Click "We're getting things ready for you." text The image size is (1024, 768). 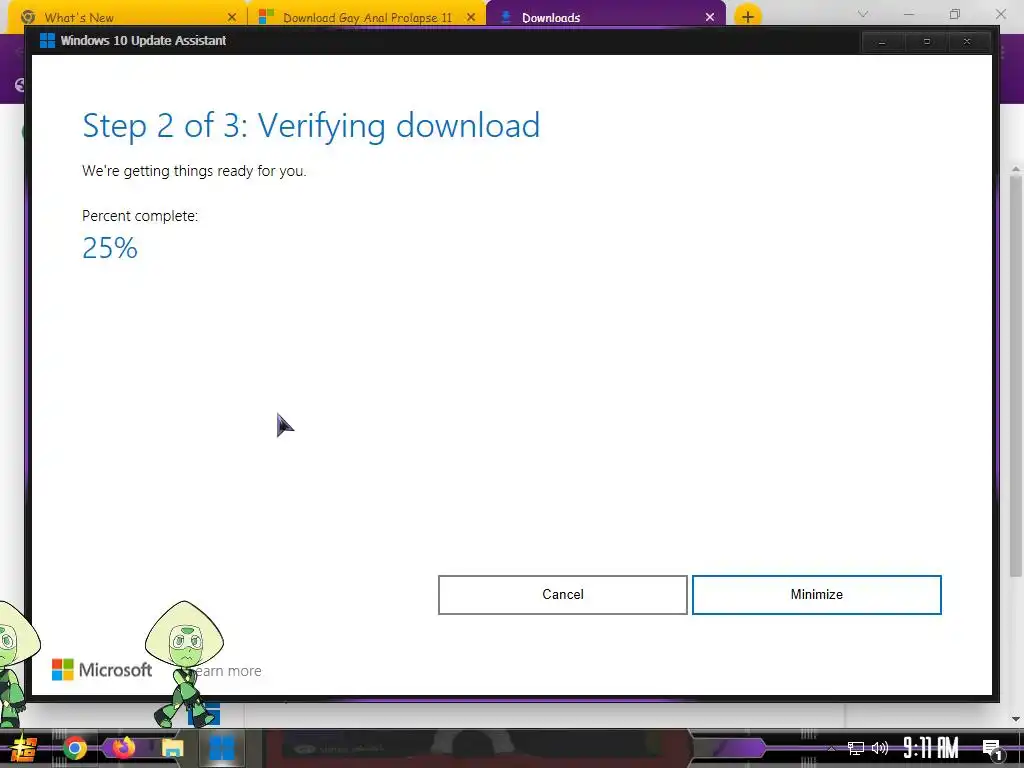click(x=194, y=171)
